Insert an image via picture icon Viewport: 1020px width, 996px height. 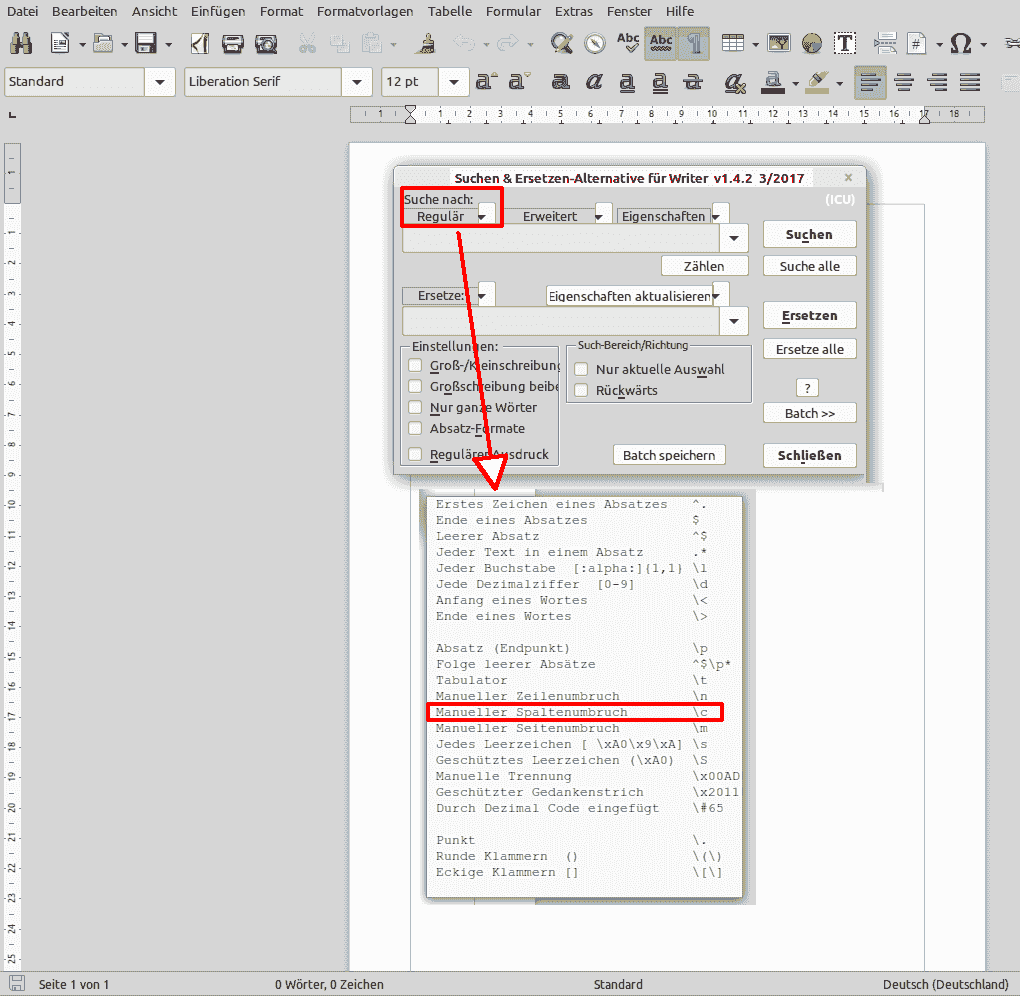[779, 44]
